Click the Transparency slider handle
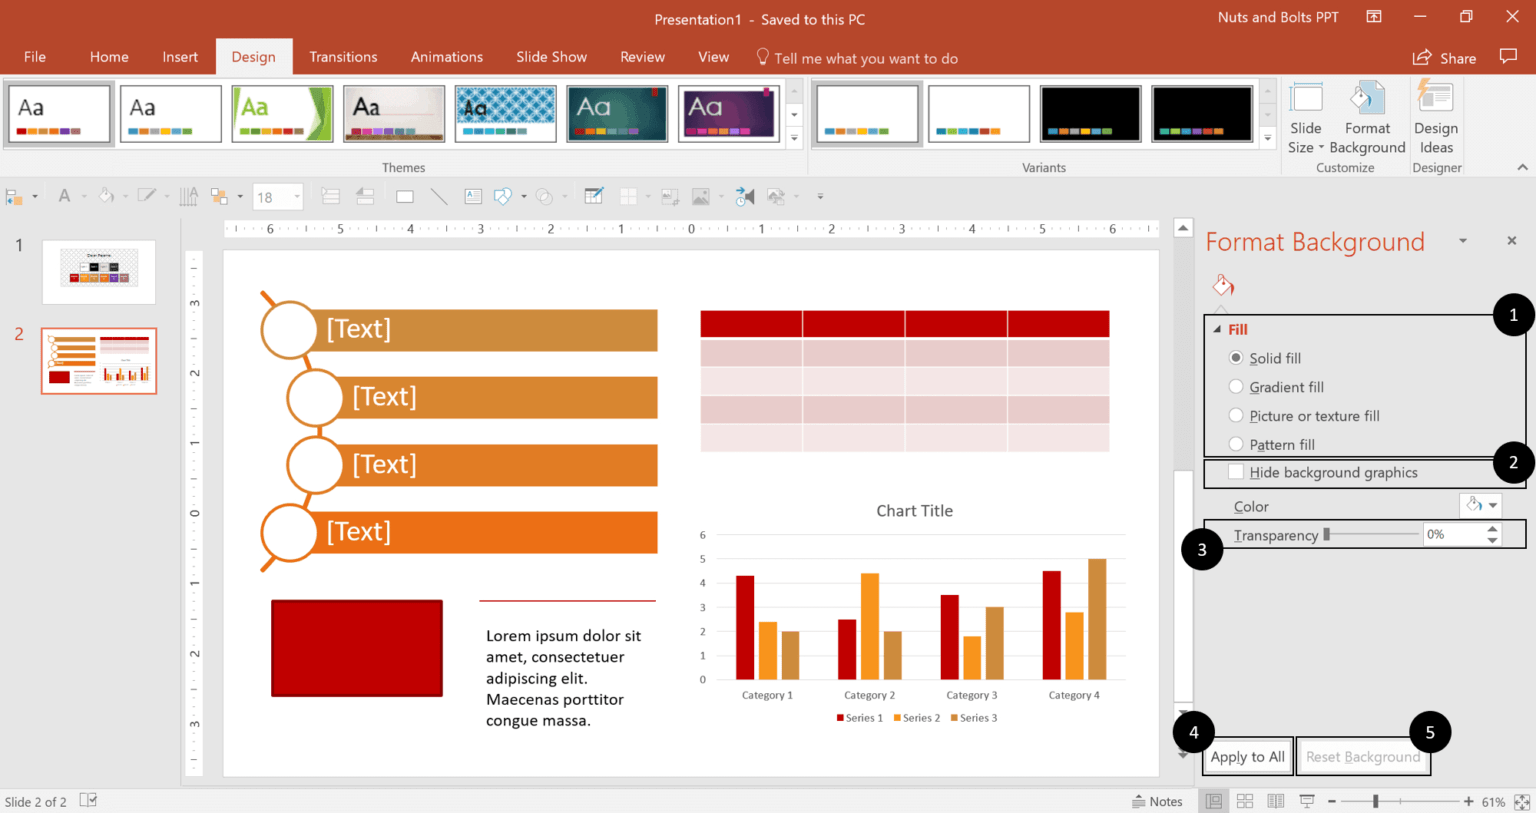The width and height of the screenshot is (1536, 813). tap(1327, 535)
